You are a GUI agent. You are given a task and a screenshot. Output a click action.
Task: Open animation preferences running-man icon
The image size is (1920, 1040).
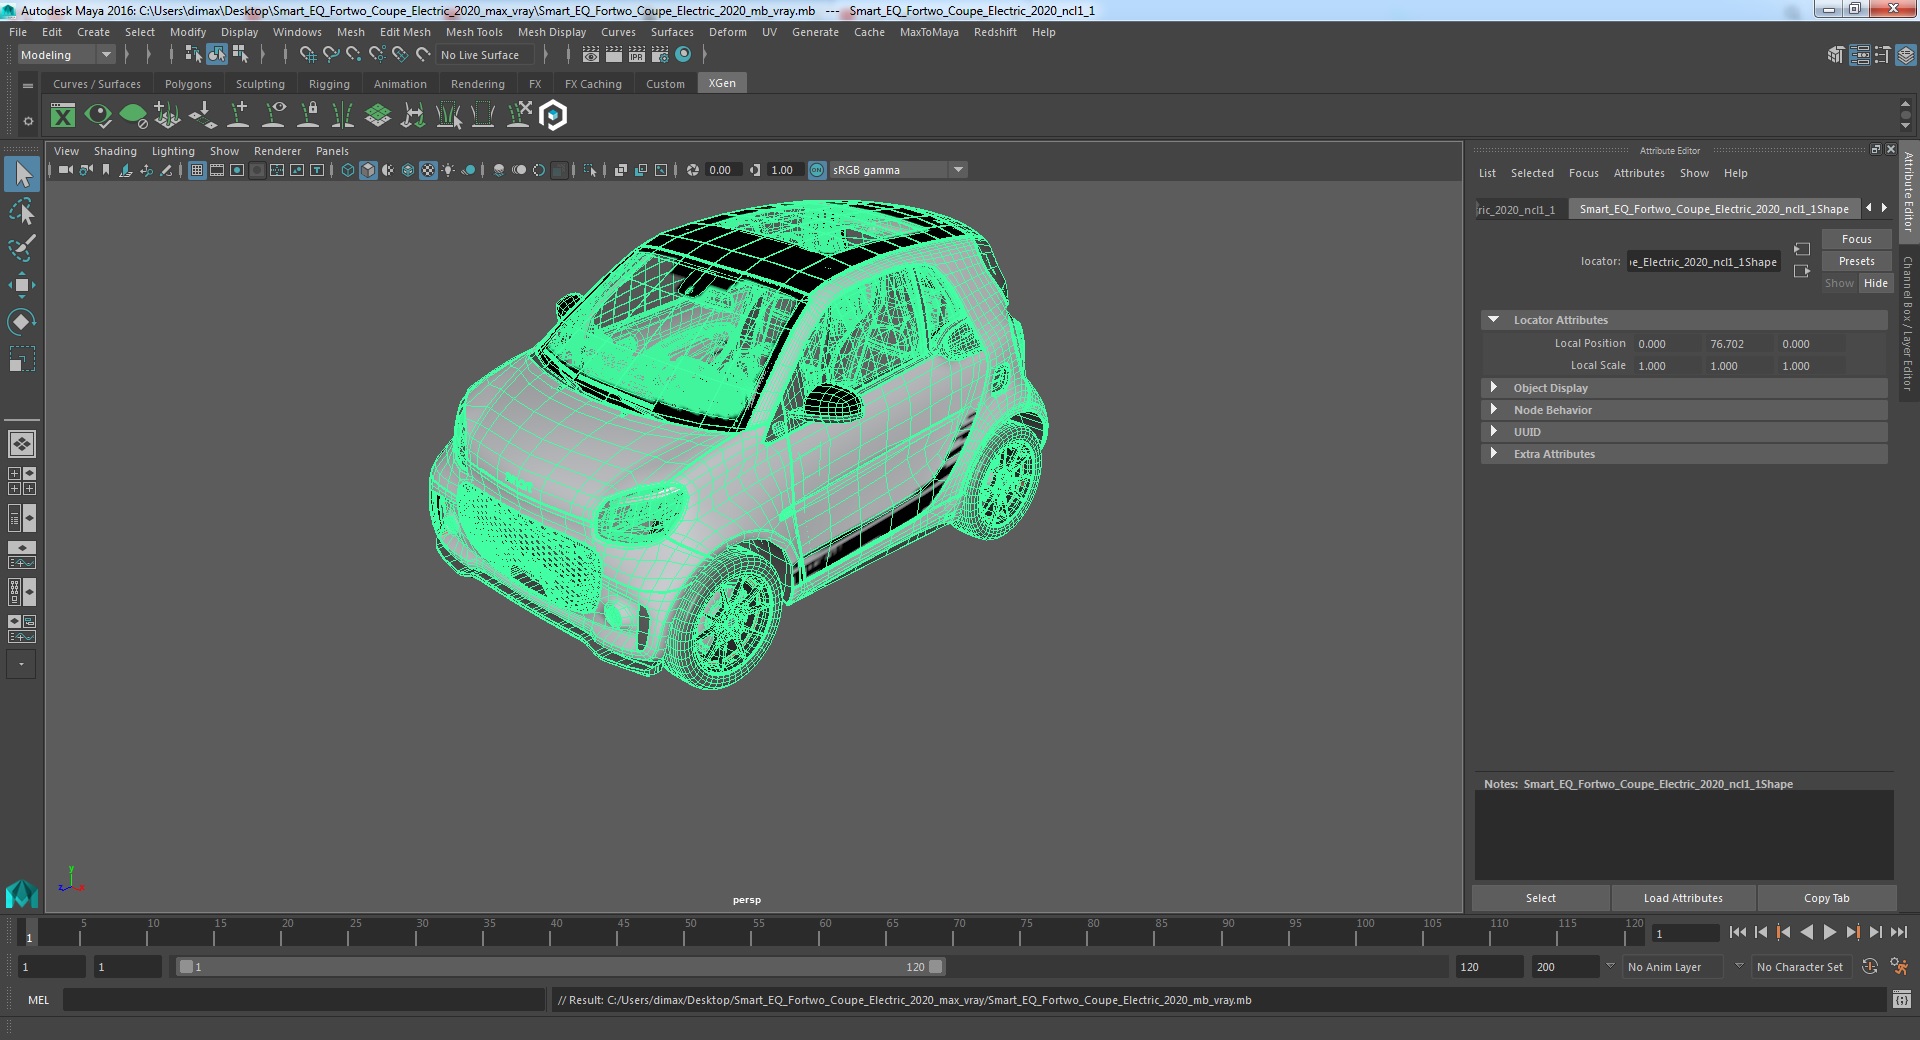(1899, 966)
